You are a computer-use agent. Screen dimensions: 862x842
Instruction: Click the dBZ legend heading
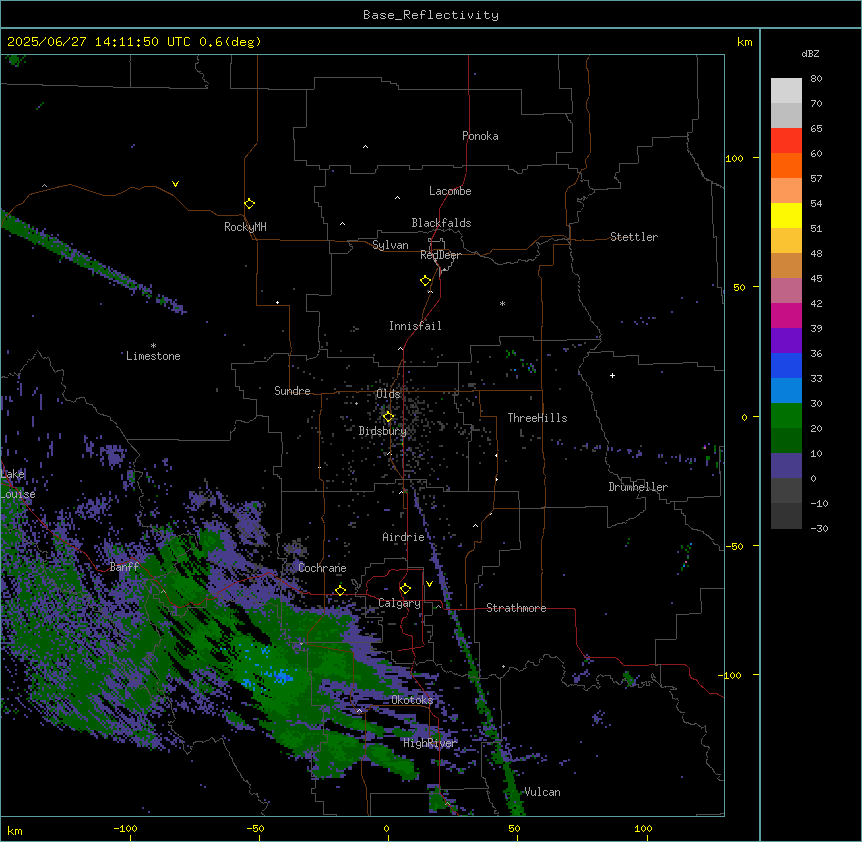coord(810,53)
